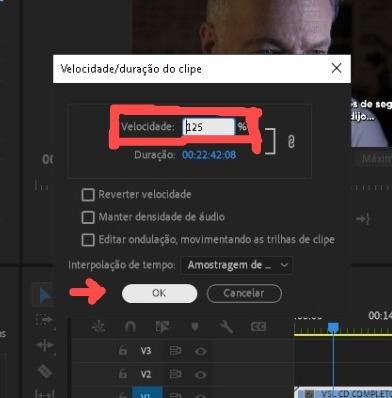Select the Selection tool arrow
The image size is (392, 398).
(44, 296)
